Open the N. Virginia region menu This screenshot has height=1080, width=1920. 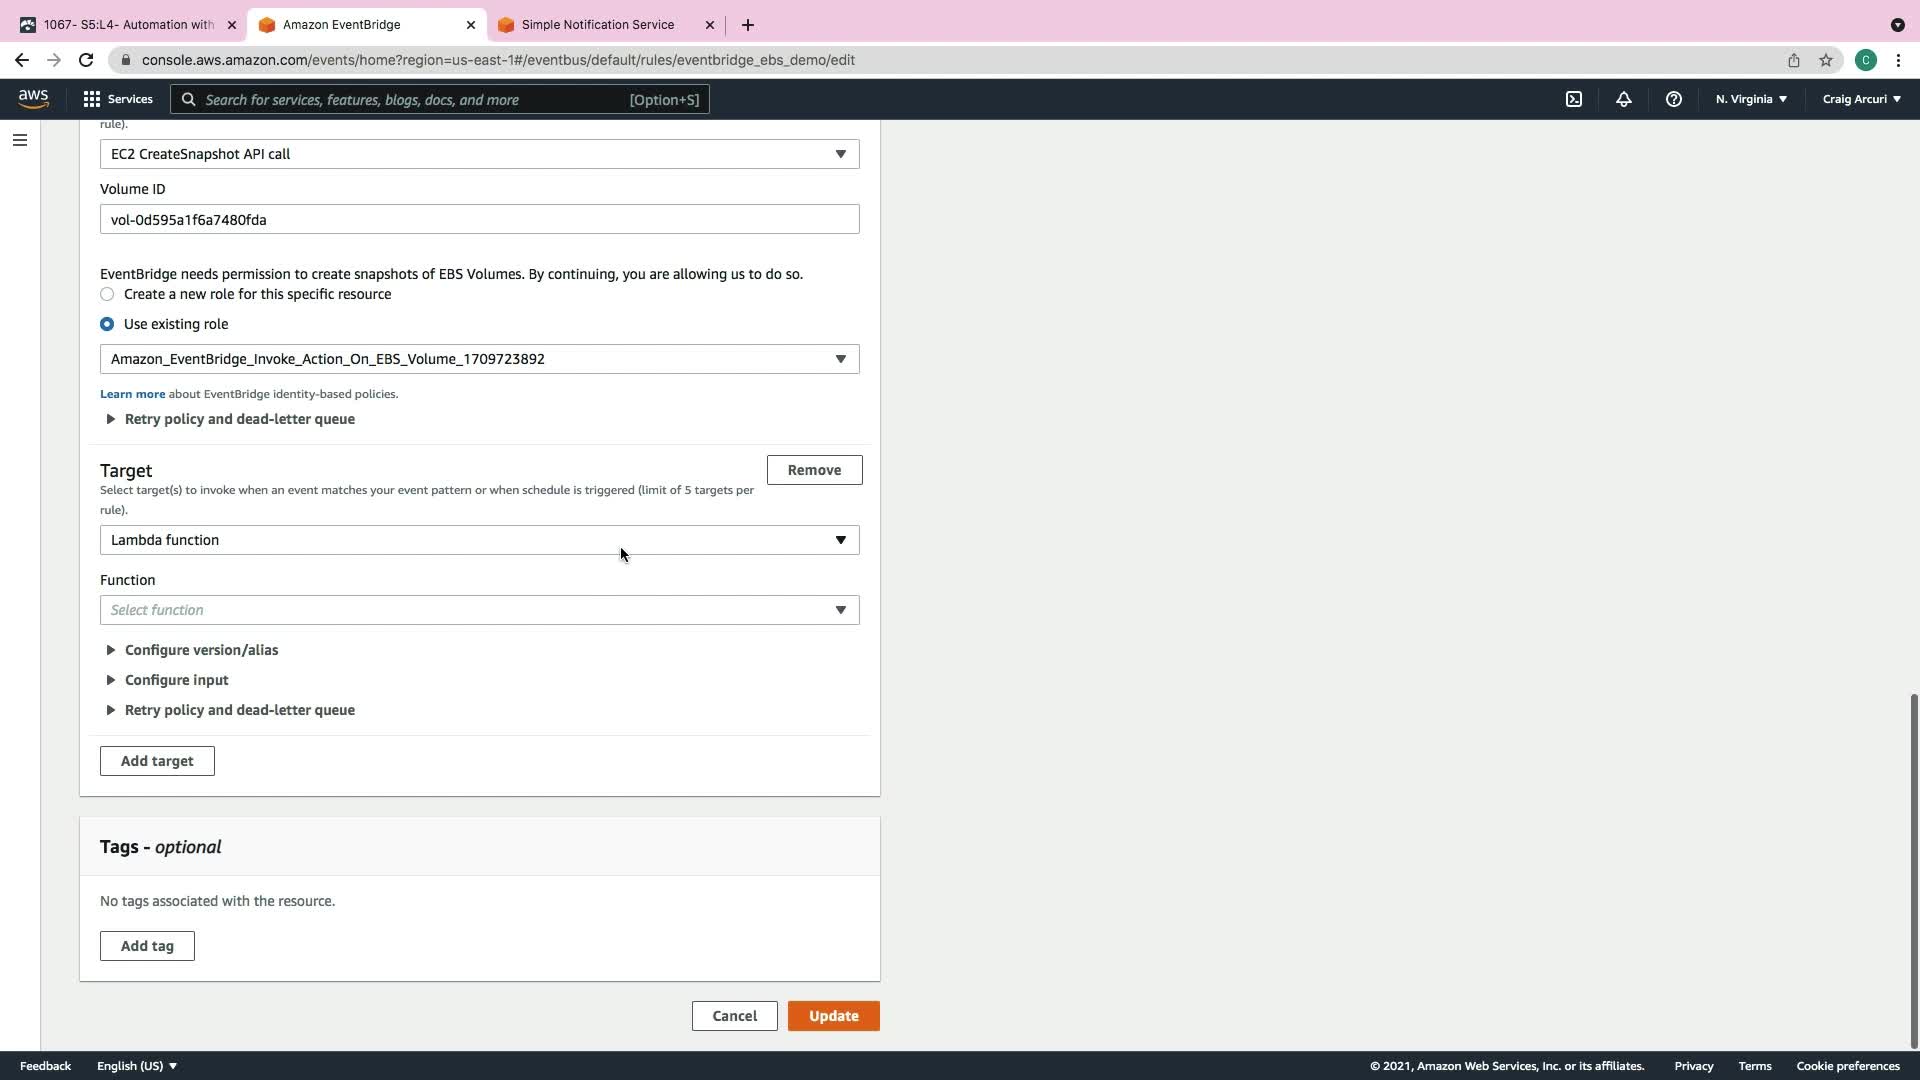coord(1751,99)
